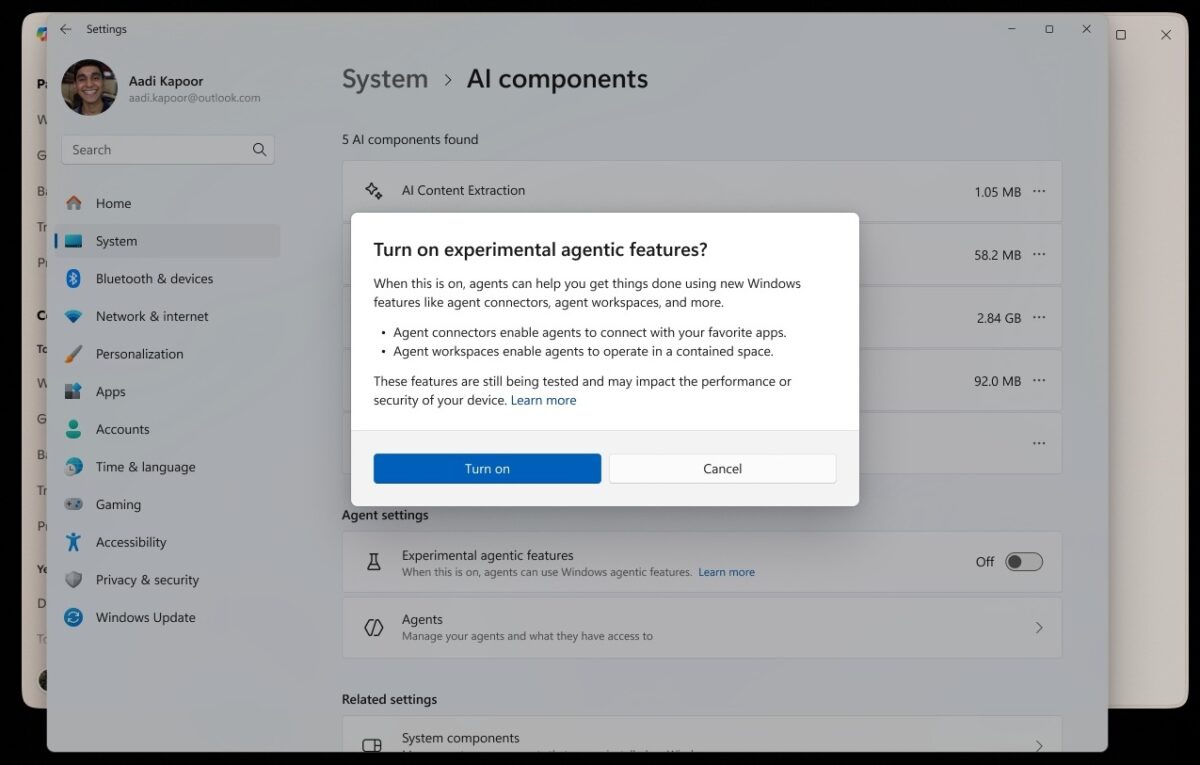Open more options for AI Content Extraction
The width and height of the screenshot is (1200, 765).
coord(1039,191)
